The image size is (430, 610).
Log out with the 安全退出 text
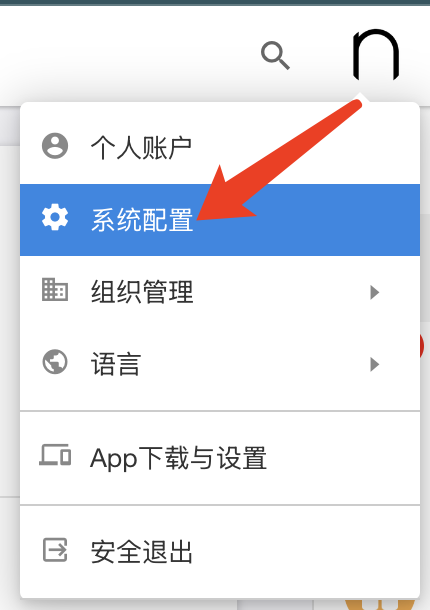point(142,552)
